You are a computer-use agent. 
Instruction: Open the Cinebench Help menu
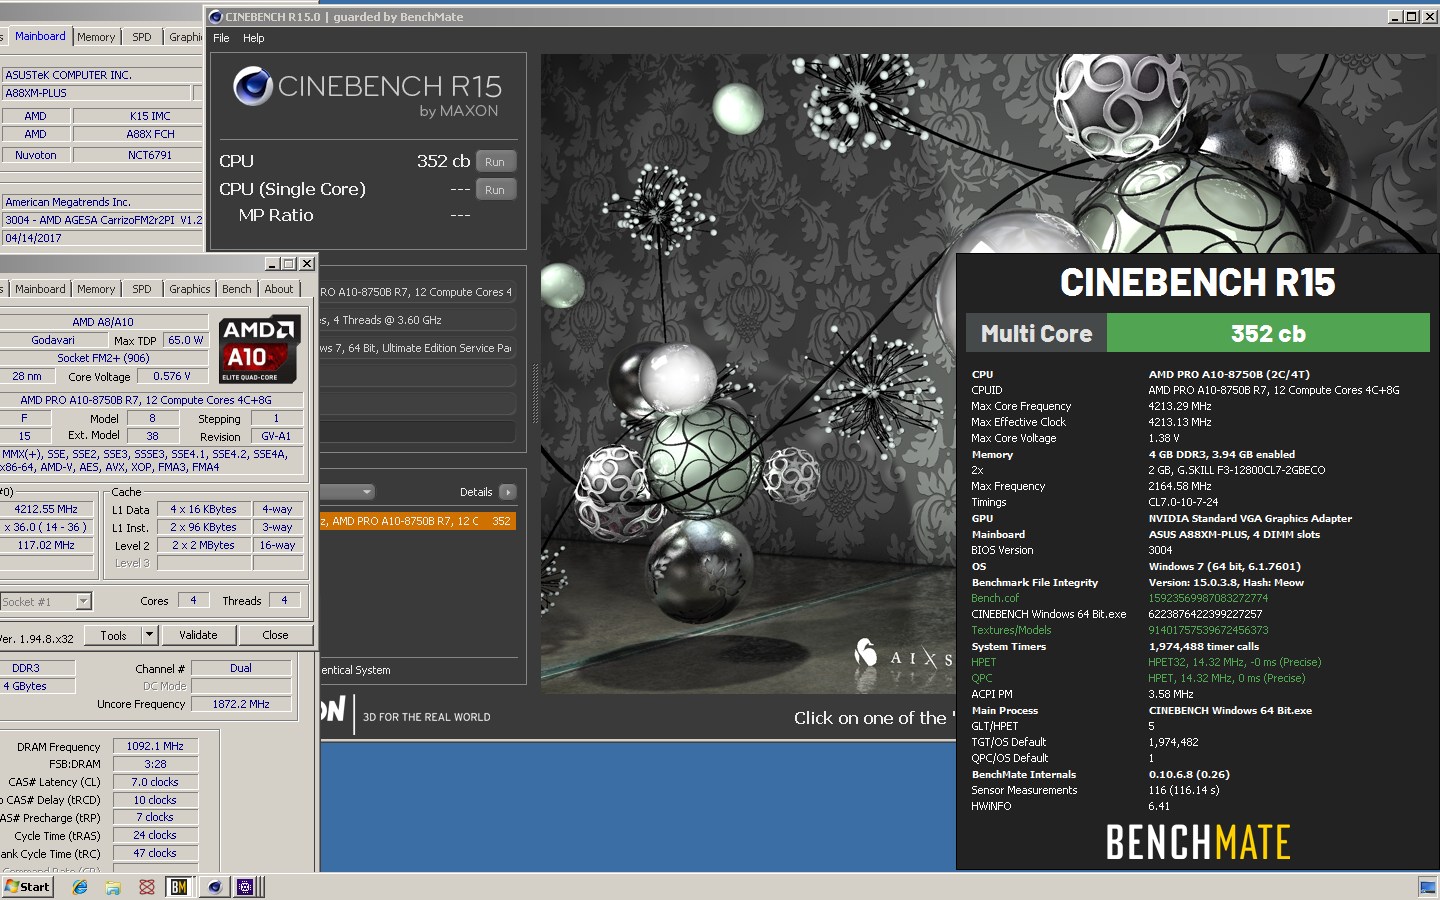point(254,38)
